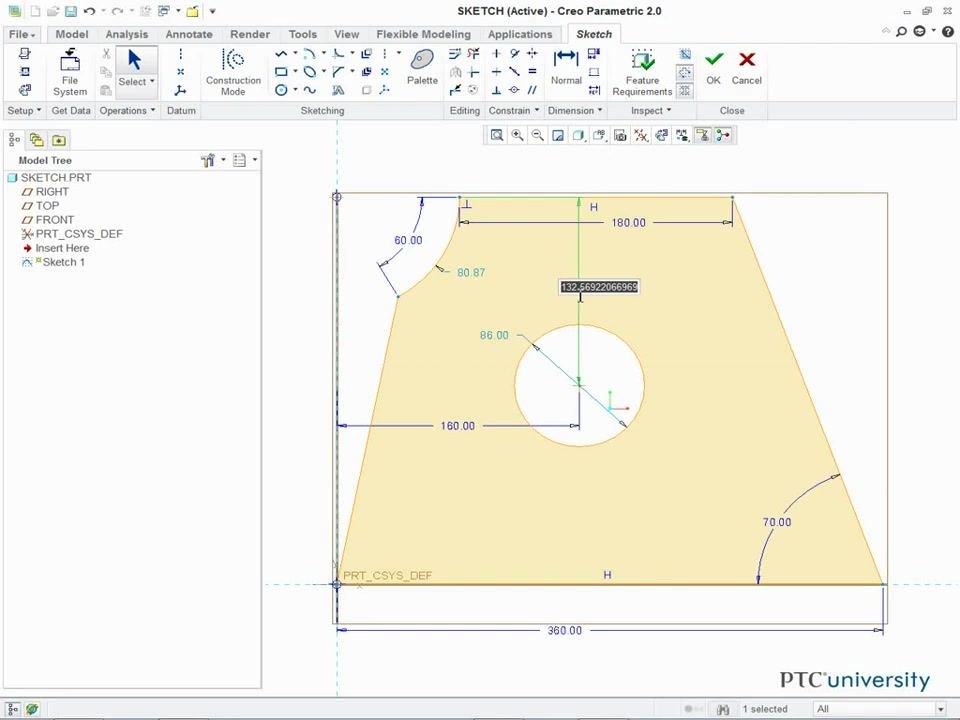The width and height of the screenshot is (960, 720).
Task: Switch to the Flexible Modeling tab
Action: [x=424, y=34]
